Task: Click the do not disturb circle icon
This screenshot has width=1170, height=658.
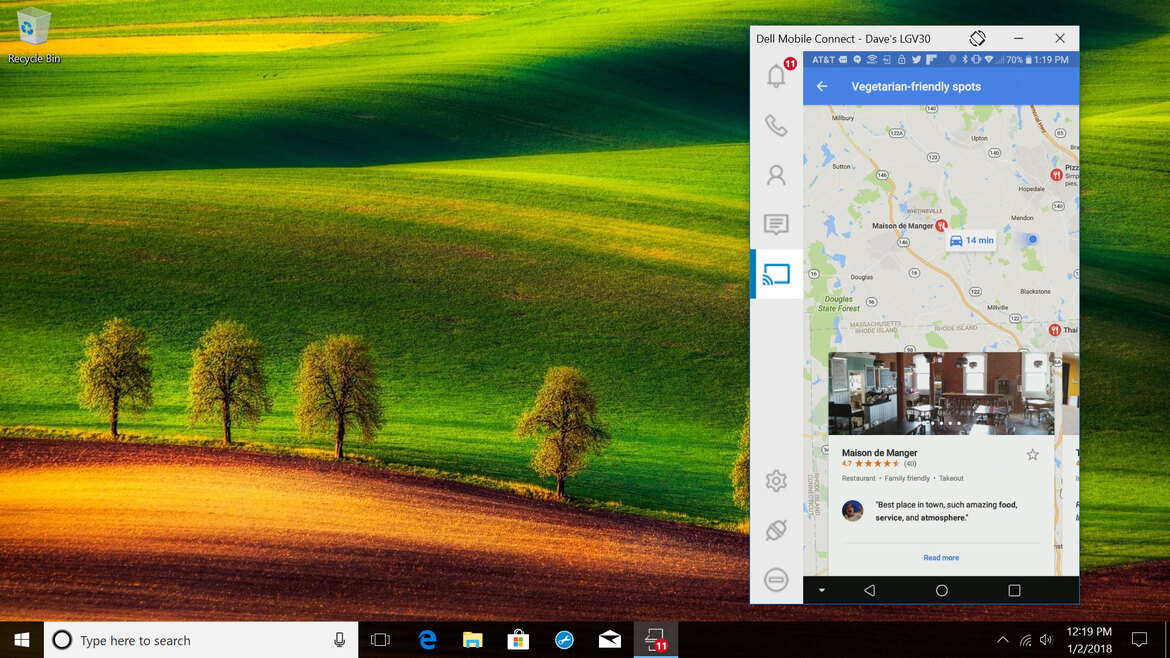Action: 776,580
